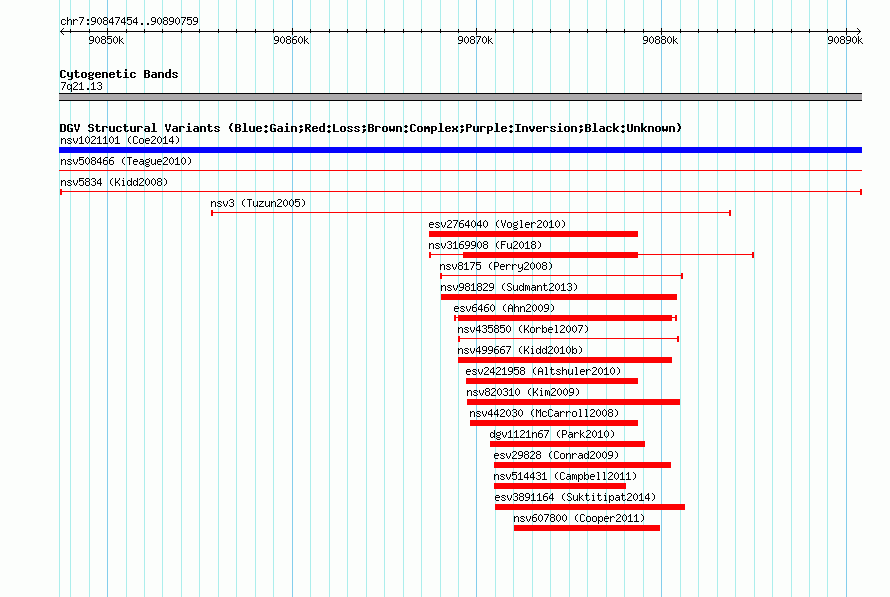Select the esv29828 (Conrad2009) label
Image resolution: width=890 pixels, height=597 pixels.
(556, 455)
